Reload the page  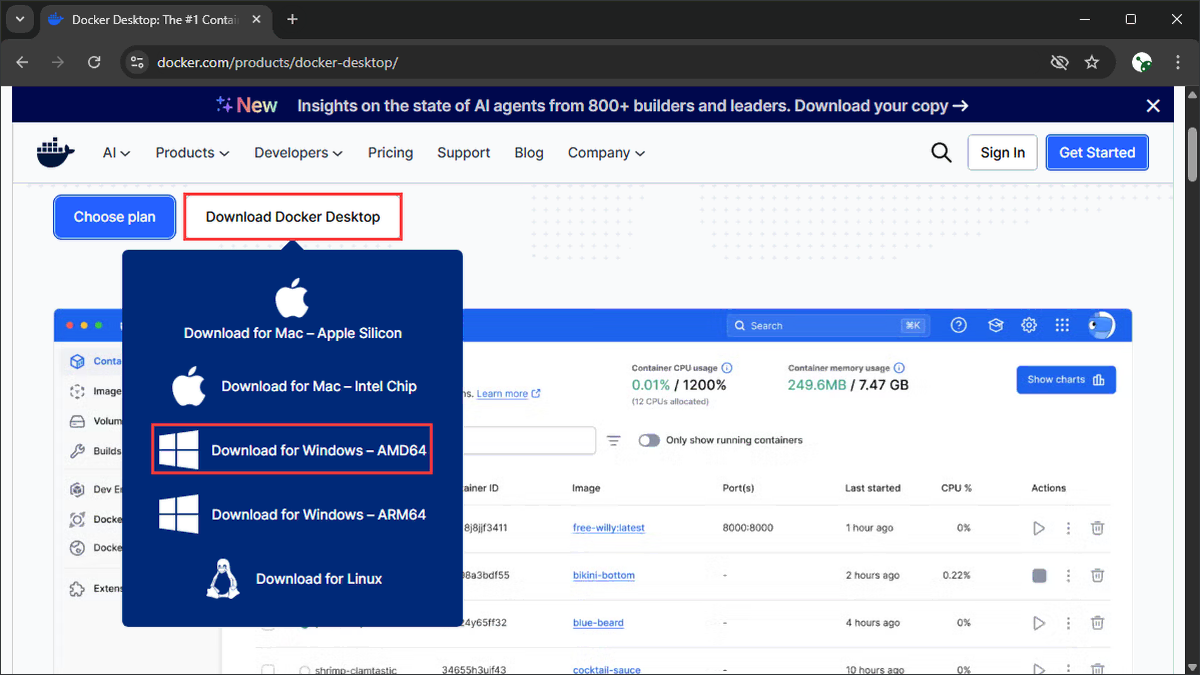(x=94, y=62)
